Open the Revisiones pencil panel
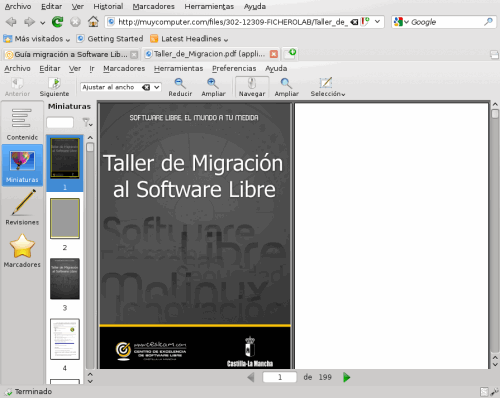Screen dimensions: 500x398 22,207
